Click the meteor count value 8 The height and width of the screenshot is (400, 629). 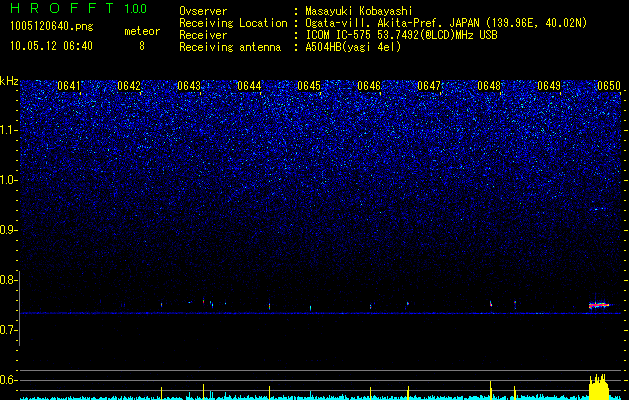pos(142,46)
